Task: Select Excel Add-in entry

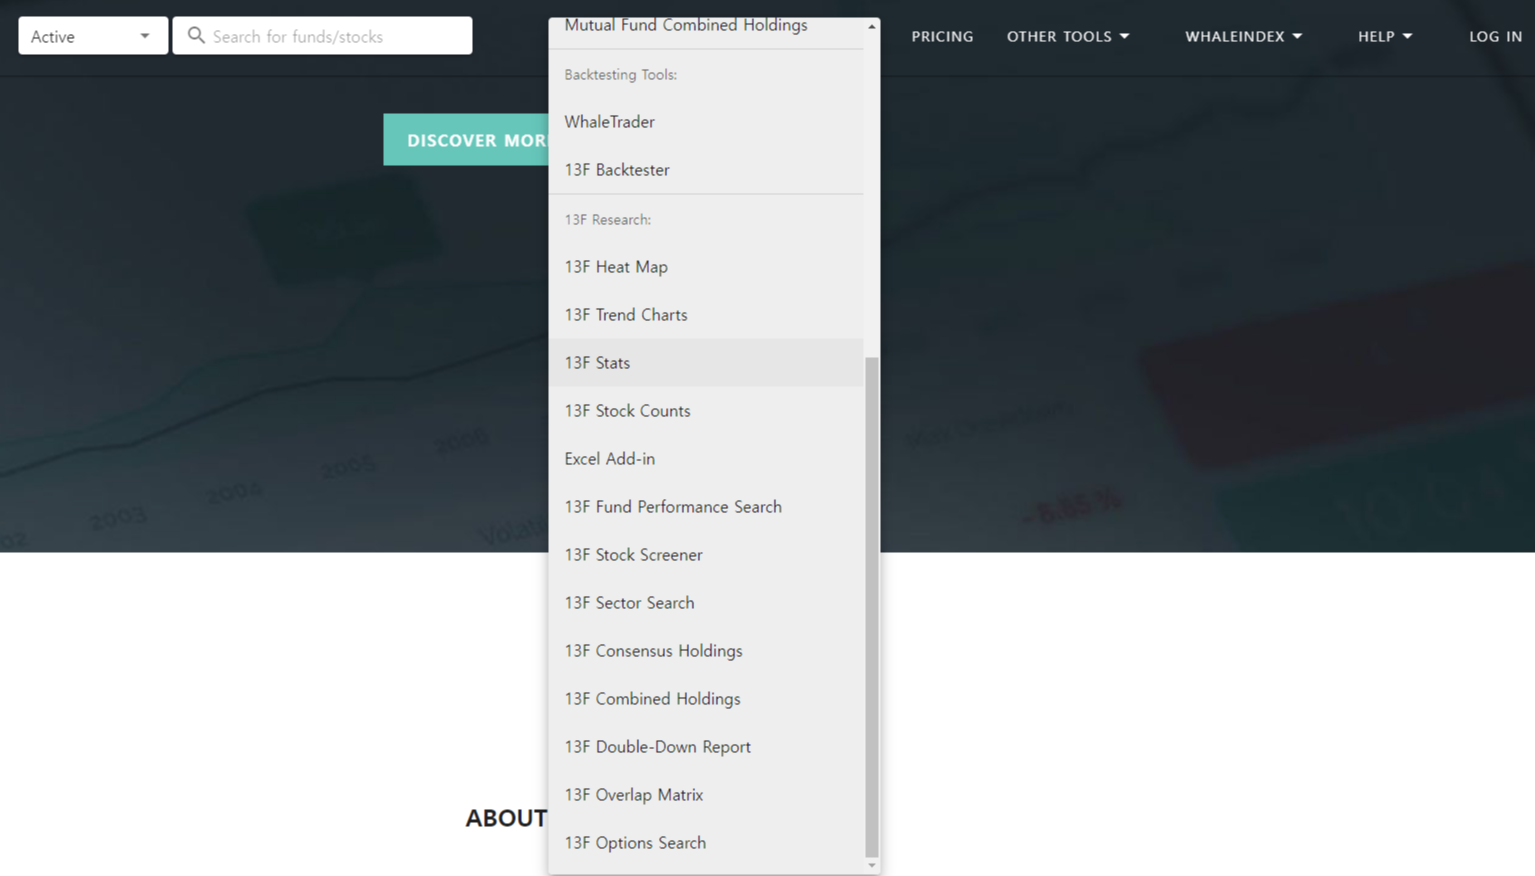Action: pyautogui.click(x=706, y=459)
